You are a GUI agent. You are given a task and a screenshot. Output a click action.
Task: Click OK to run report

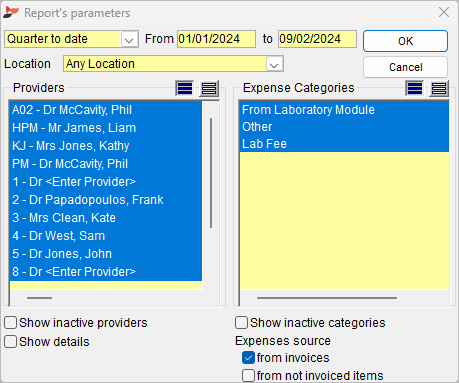tap(405, 41)
